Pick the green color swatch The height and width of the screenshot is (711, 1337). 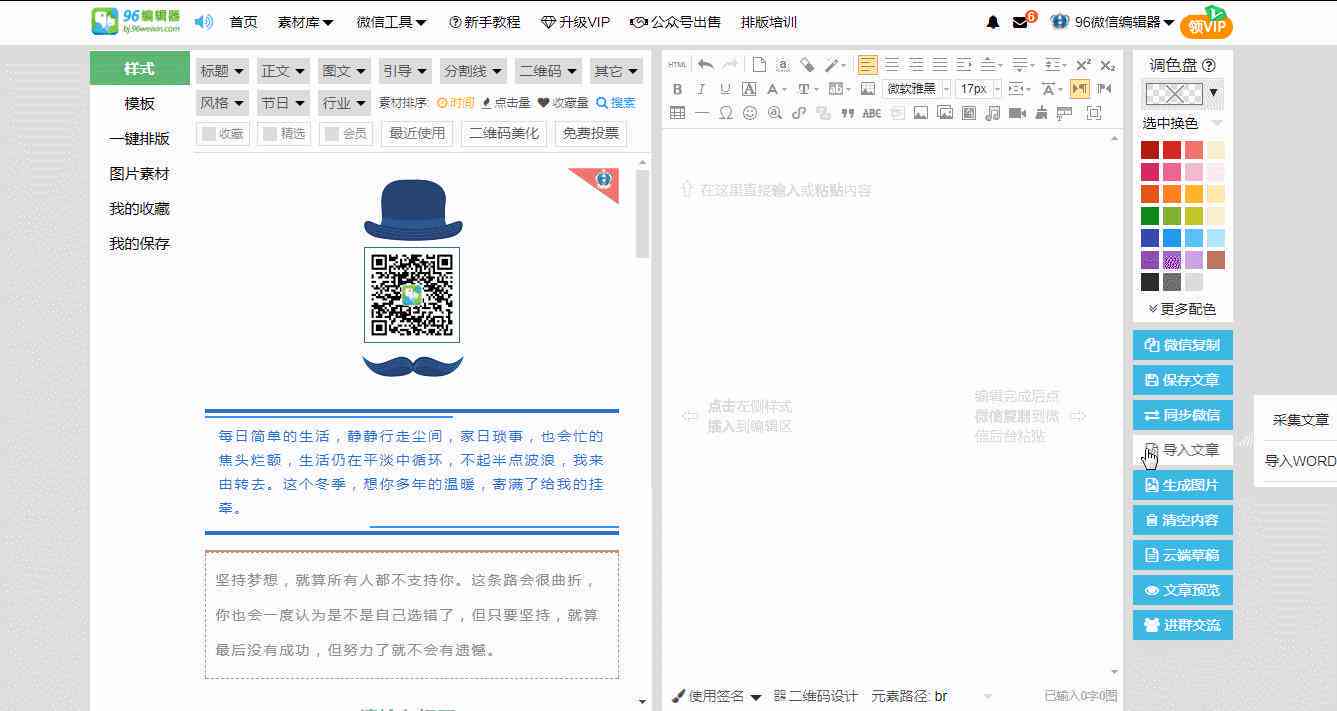[x=1150, y=216]
